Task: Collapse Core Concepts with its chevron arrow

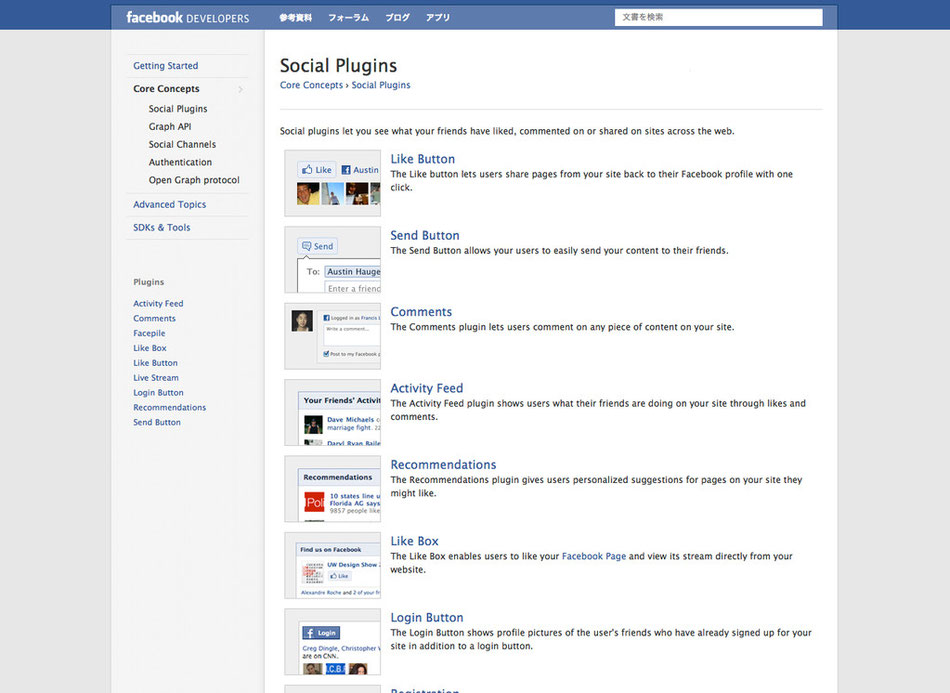Action: 241,89
